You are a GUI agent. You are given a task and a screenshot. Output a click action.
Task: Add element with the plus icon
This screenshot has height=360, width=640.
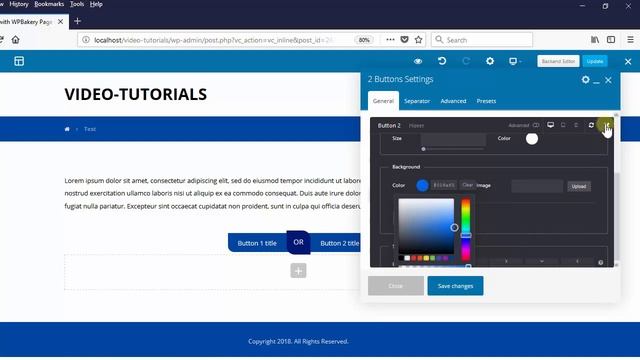click(298, 271)
